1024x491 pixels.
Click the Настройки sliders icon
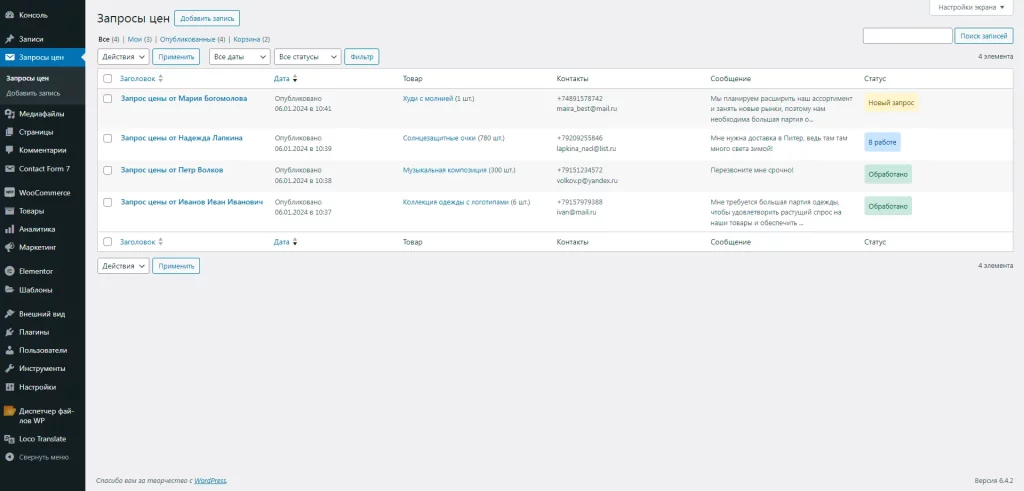(x=10, y=387)
